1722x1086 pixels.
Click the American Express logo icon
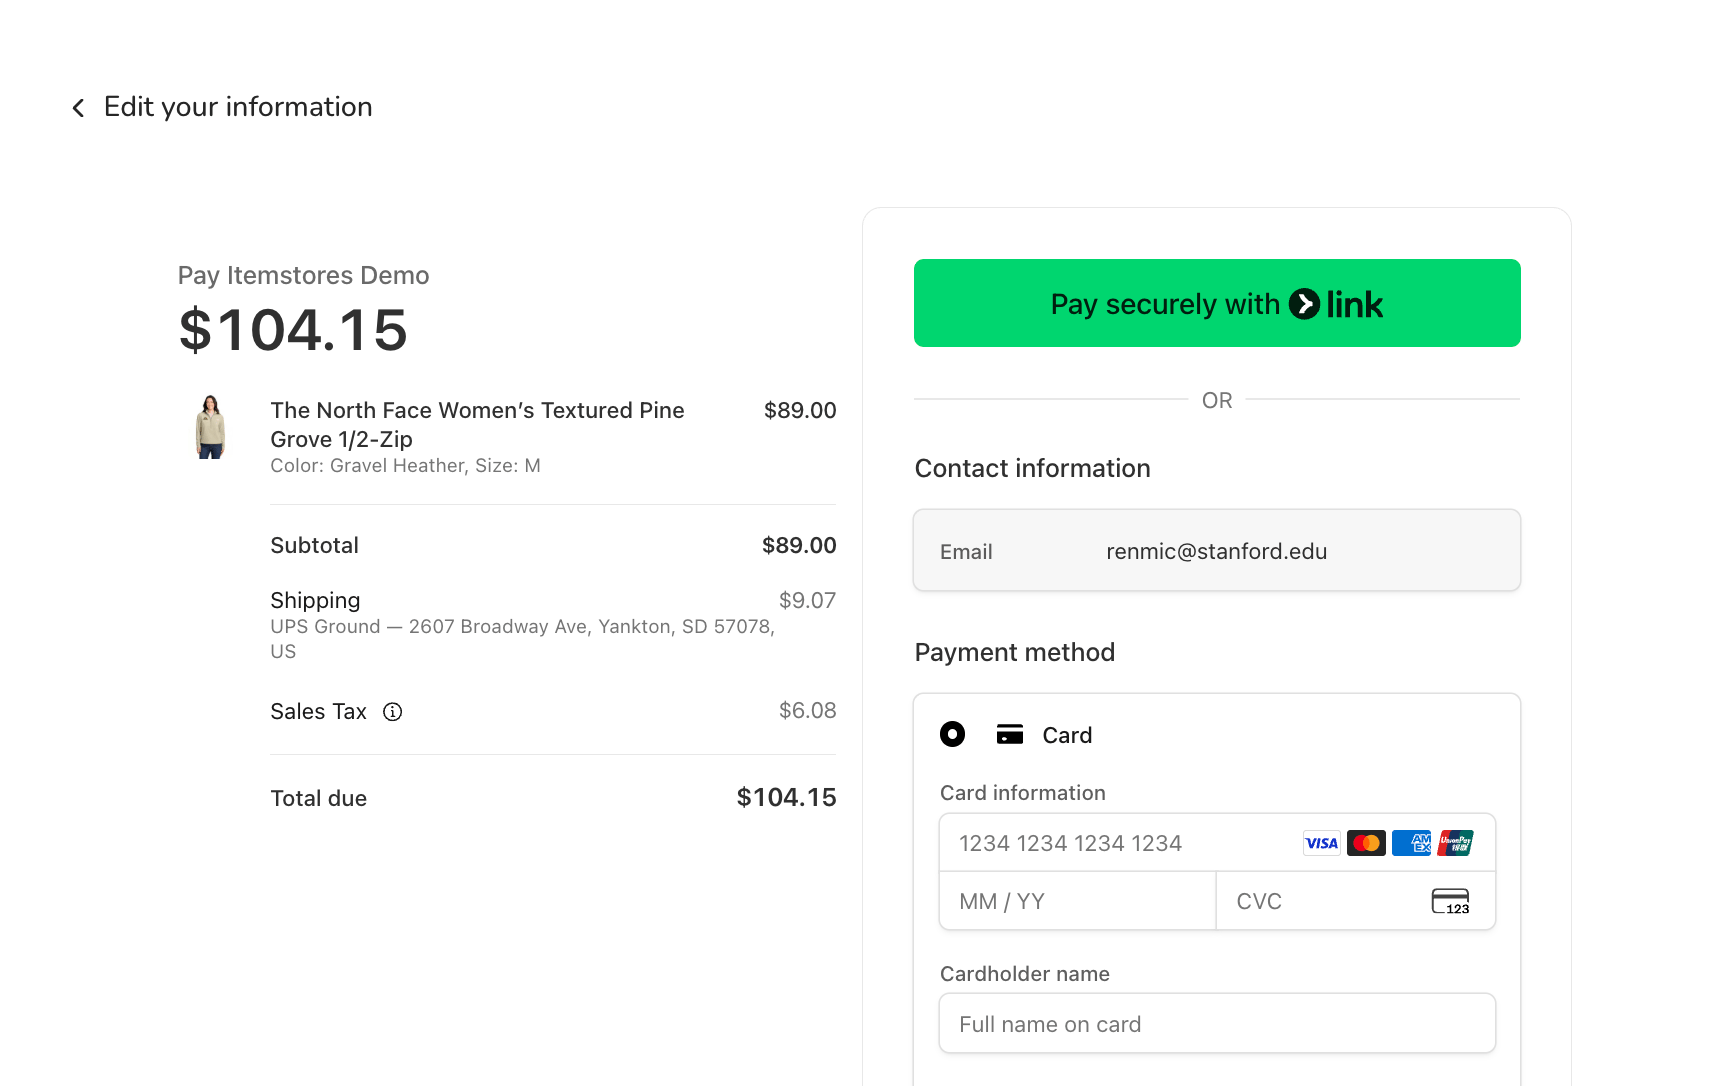click(x=1411, y=843)
